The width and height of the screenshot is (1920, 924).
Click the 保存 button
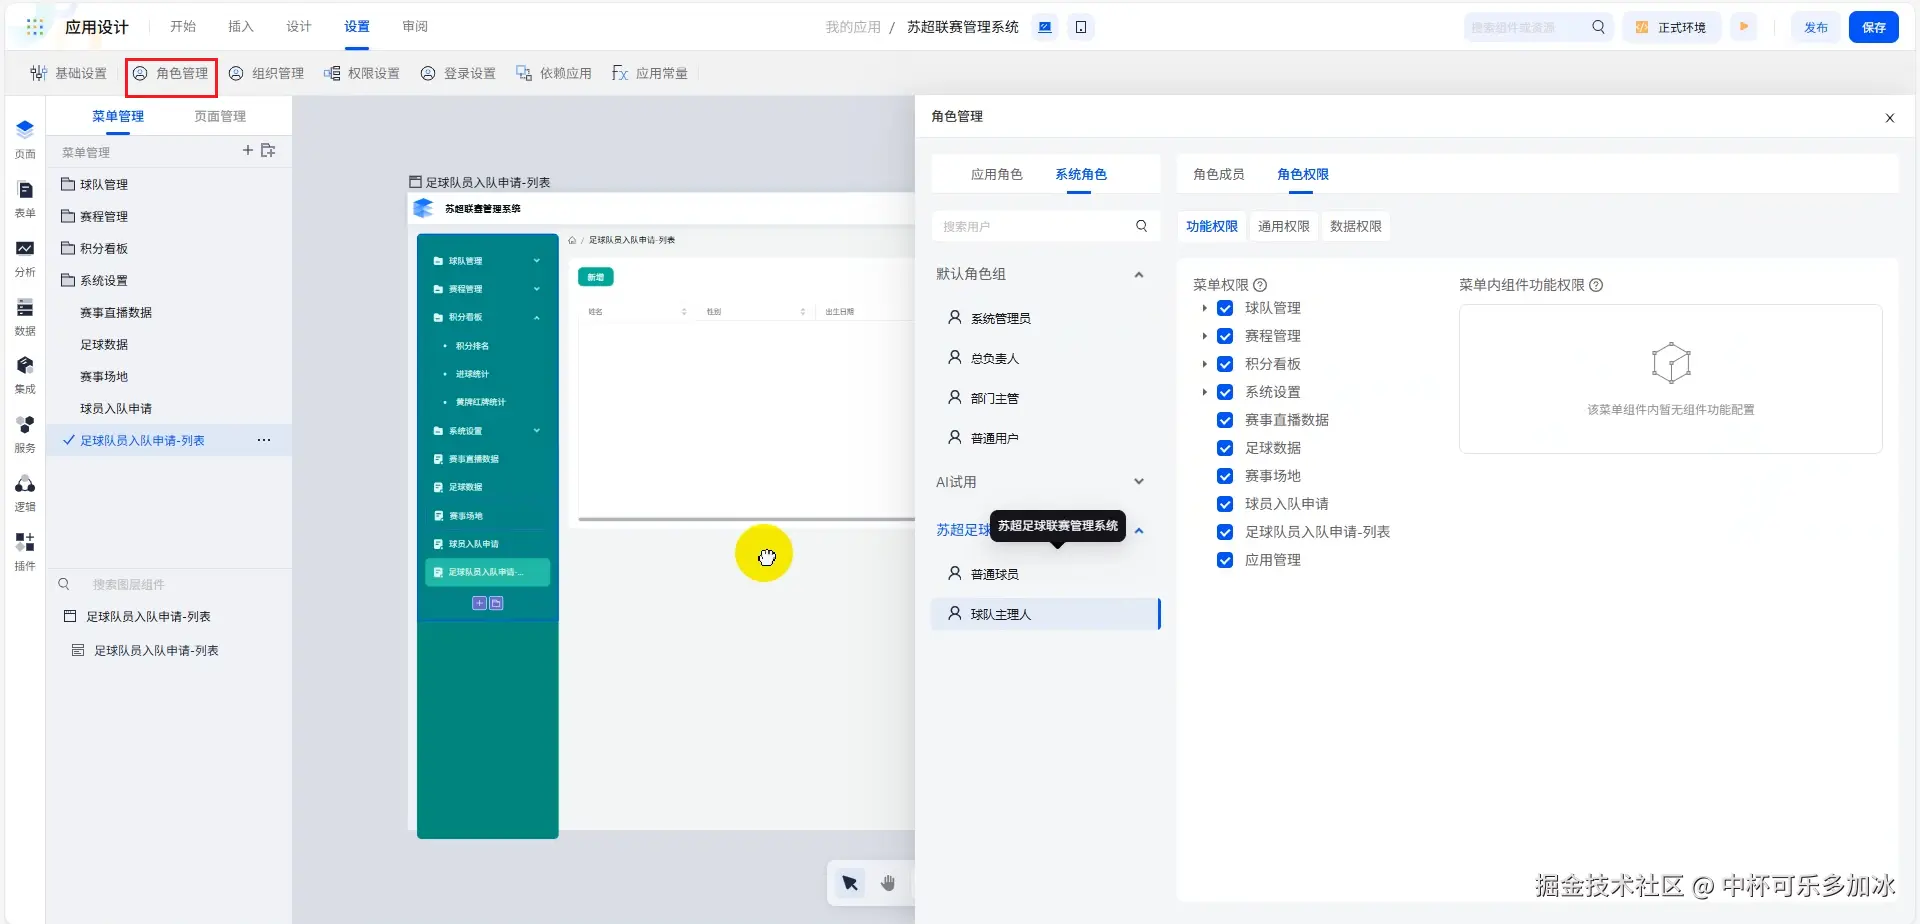pos(1874,27)
